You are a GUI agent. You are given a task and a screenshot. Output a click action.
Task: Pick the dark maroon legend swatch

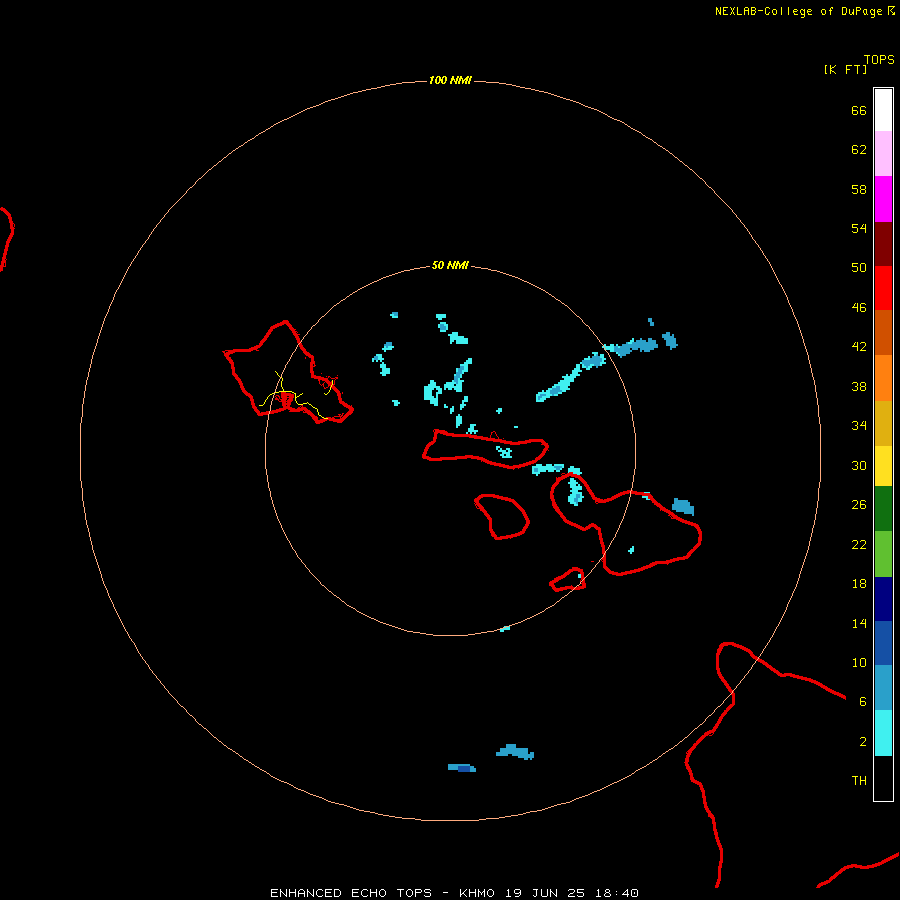pos(883,243)
